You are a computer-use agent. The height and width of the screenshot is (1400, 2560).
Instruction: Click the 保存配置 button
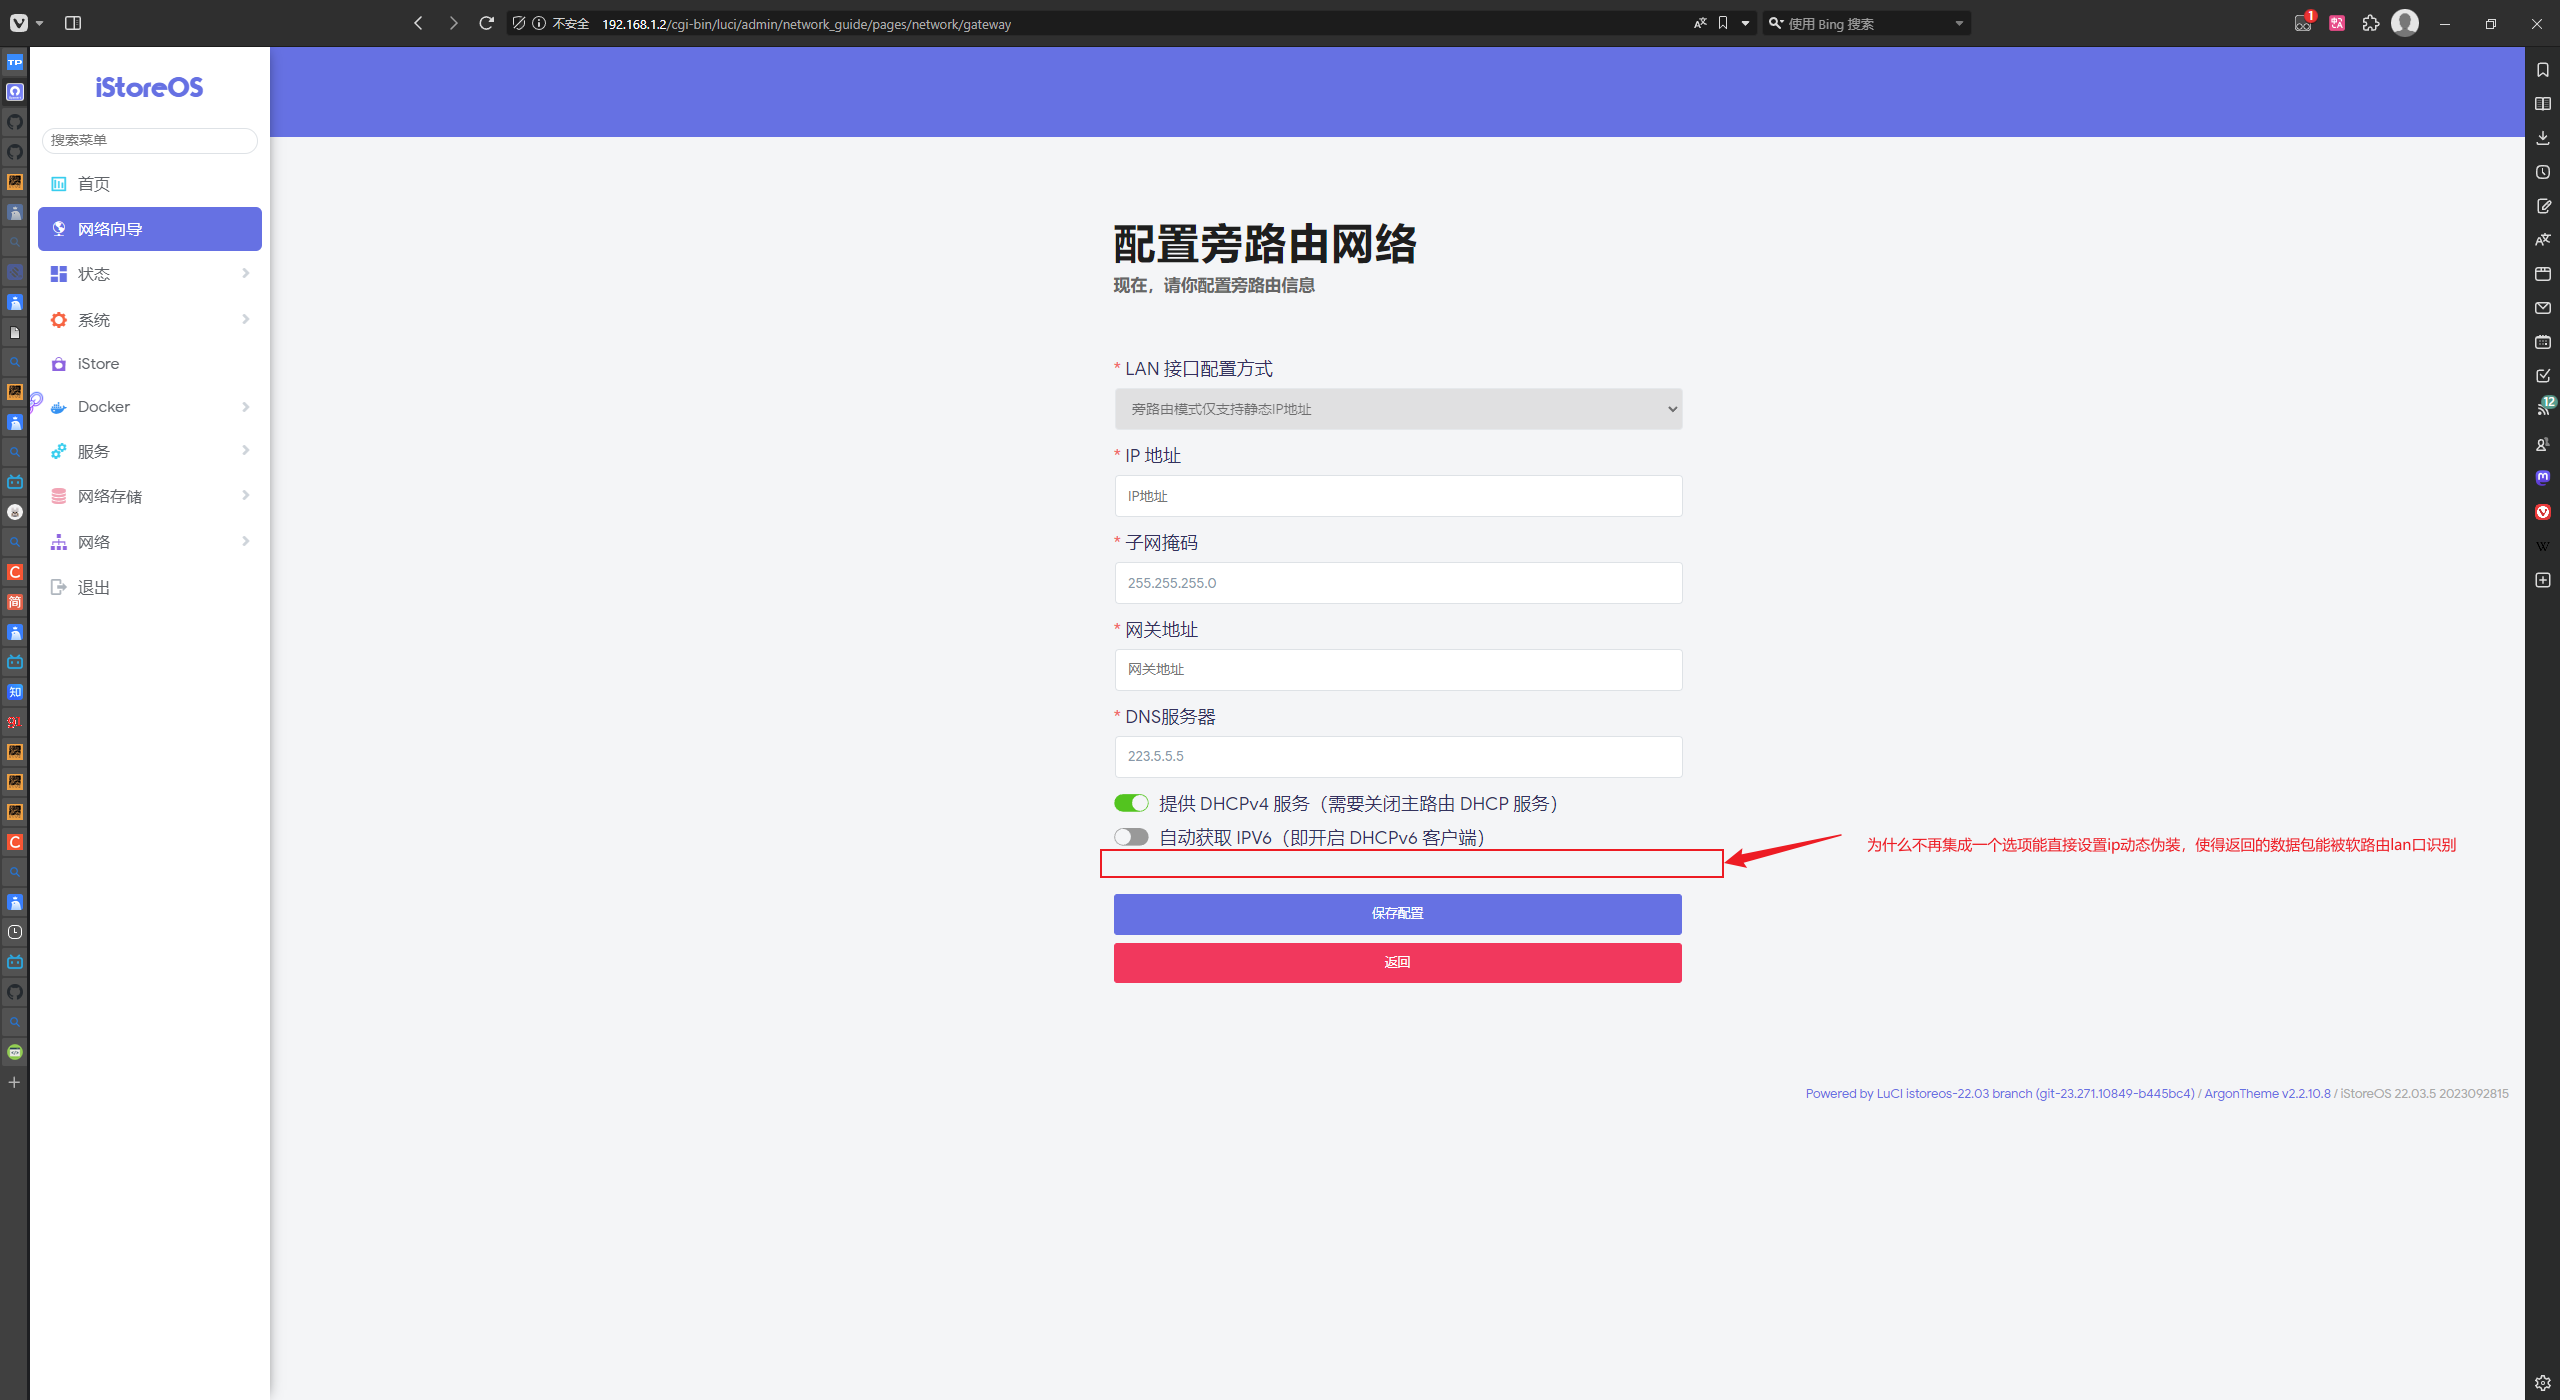[x=1397, y=914]
